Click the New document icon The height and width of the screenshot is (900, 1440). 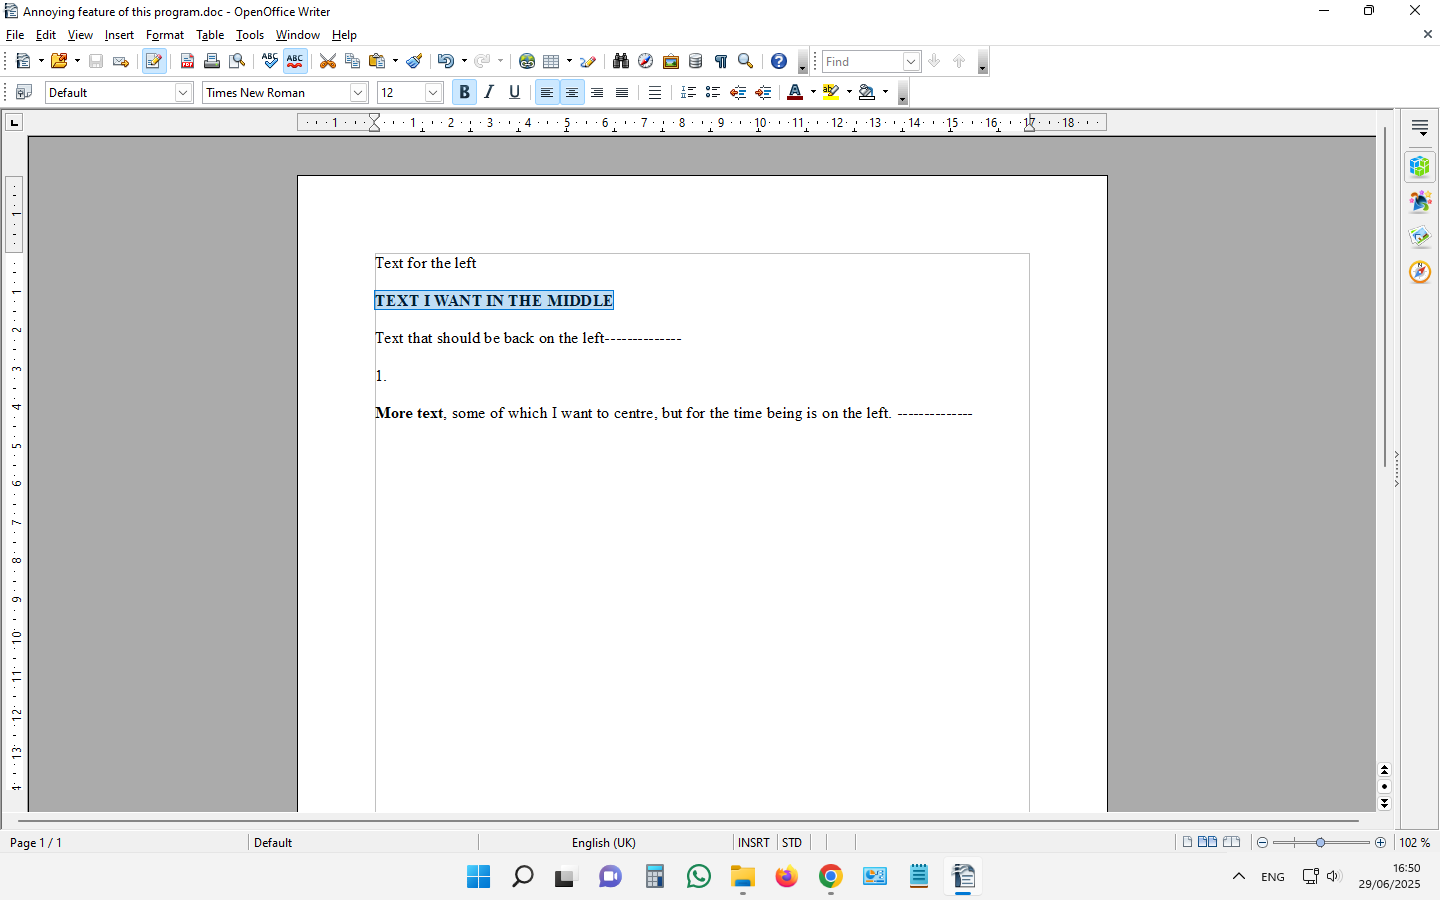23,61
